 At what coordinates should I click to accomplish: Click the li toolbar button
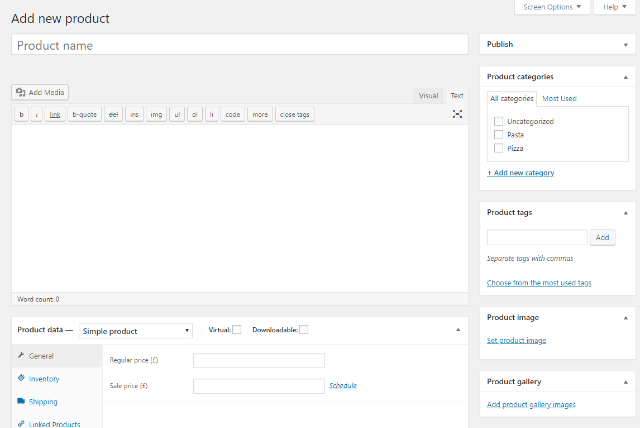point(211,115)
